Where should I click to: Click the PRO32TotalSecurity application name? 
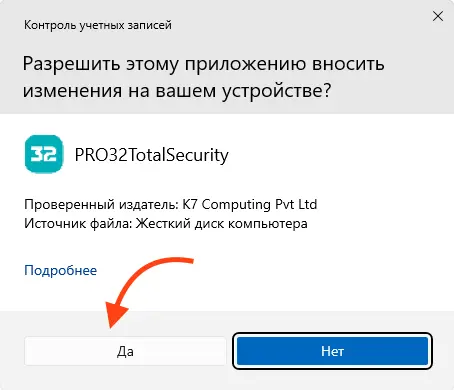(152, 155)
